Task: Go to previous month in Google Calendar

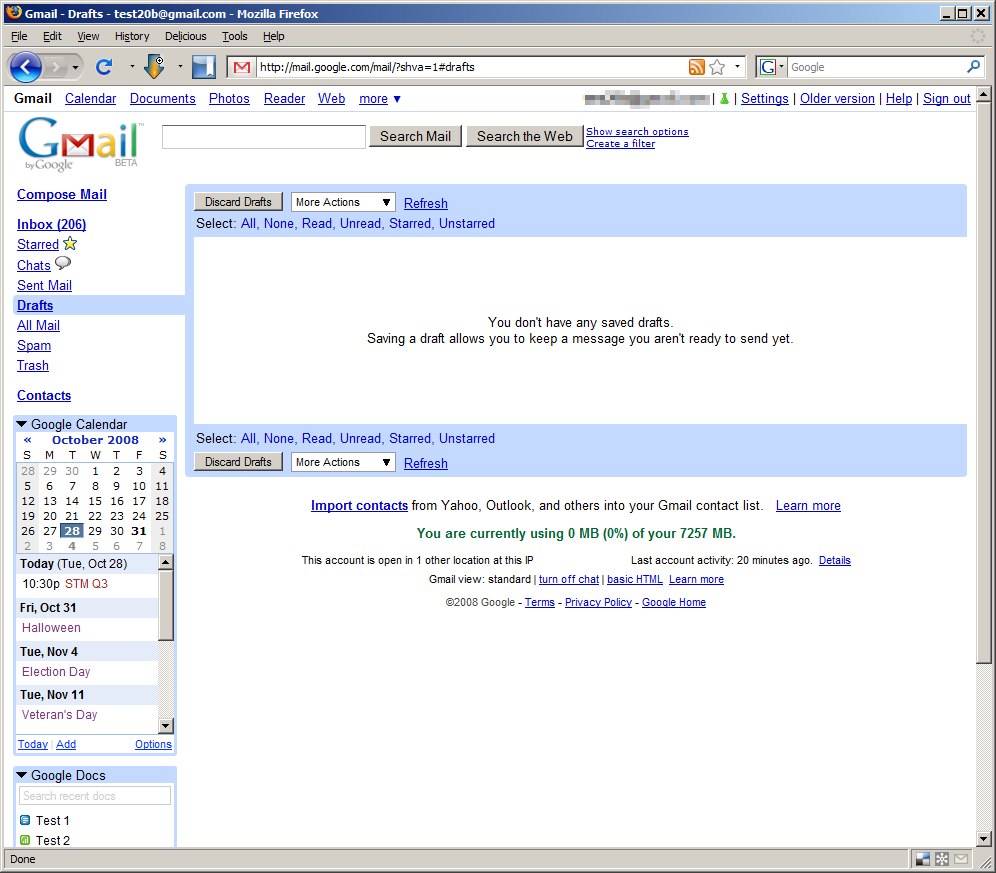Action: click(x=27, y=440)
